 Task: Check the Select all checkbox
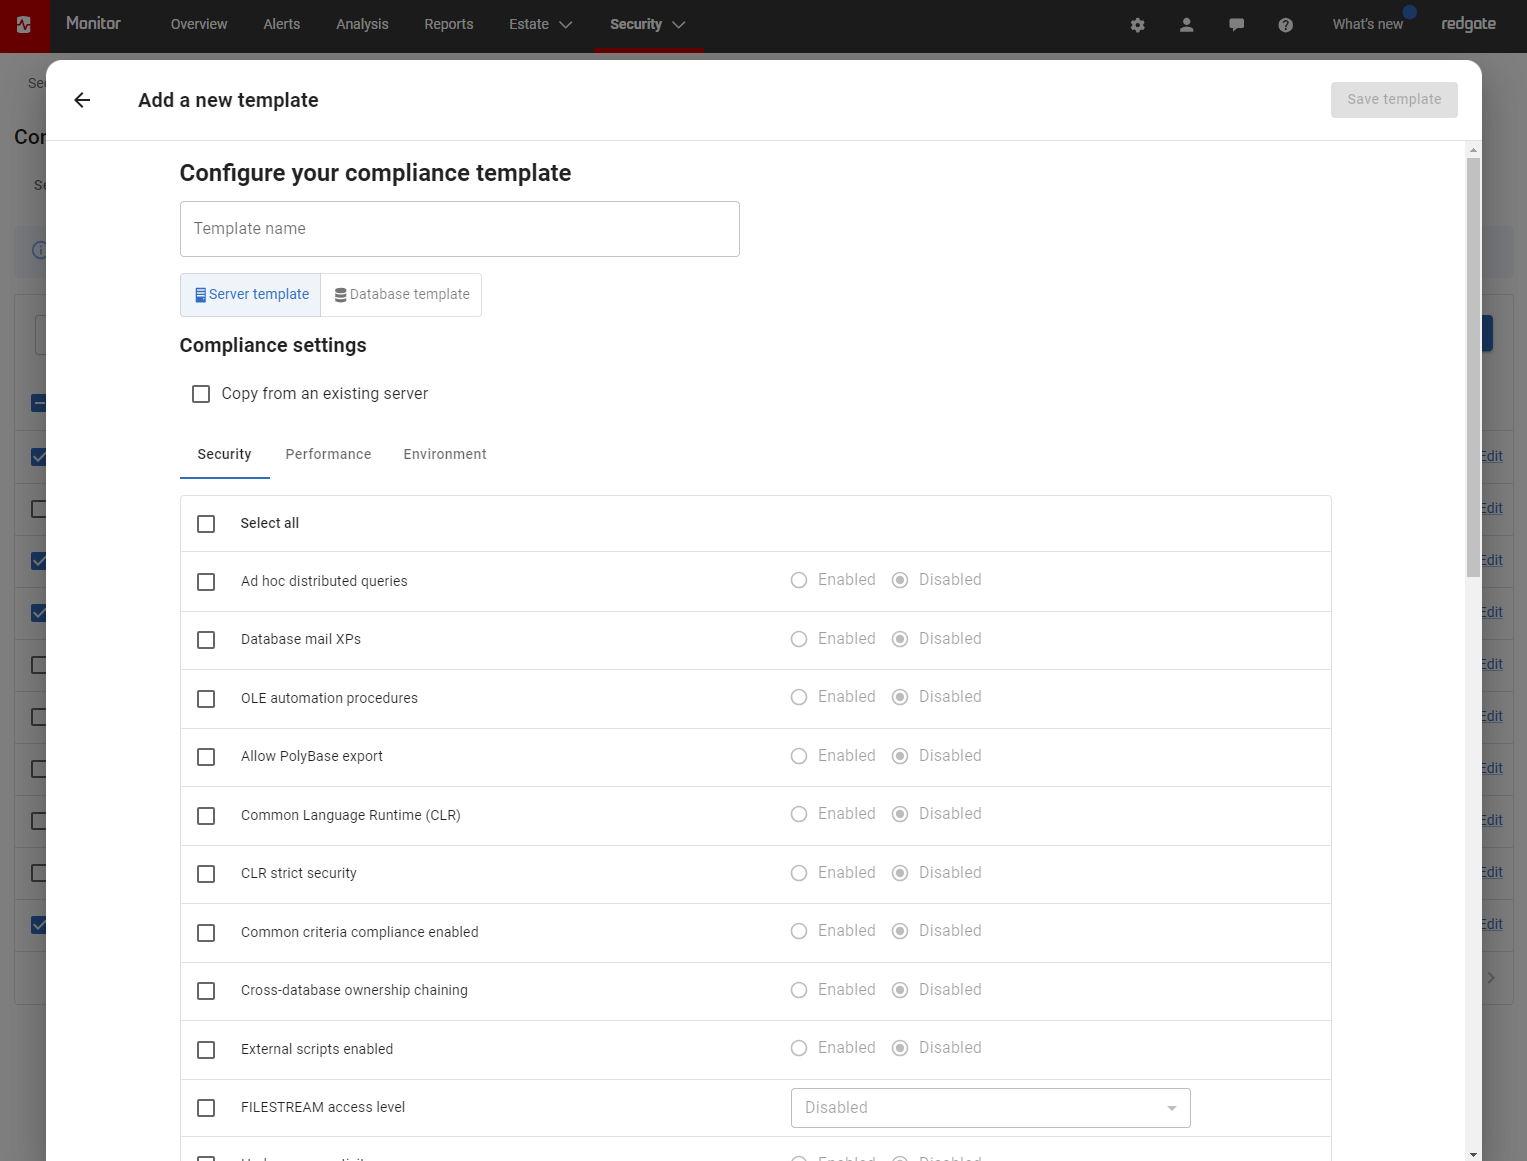point(206,524)
